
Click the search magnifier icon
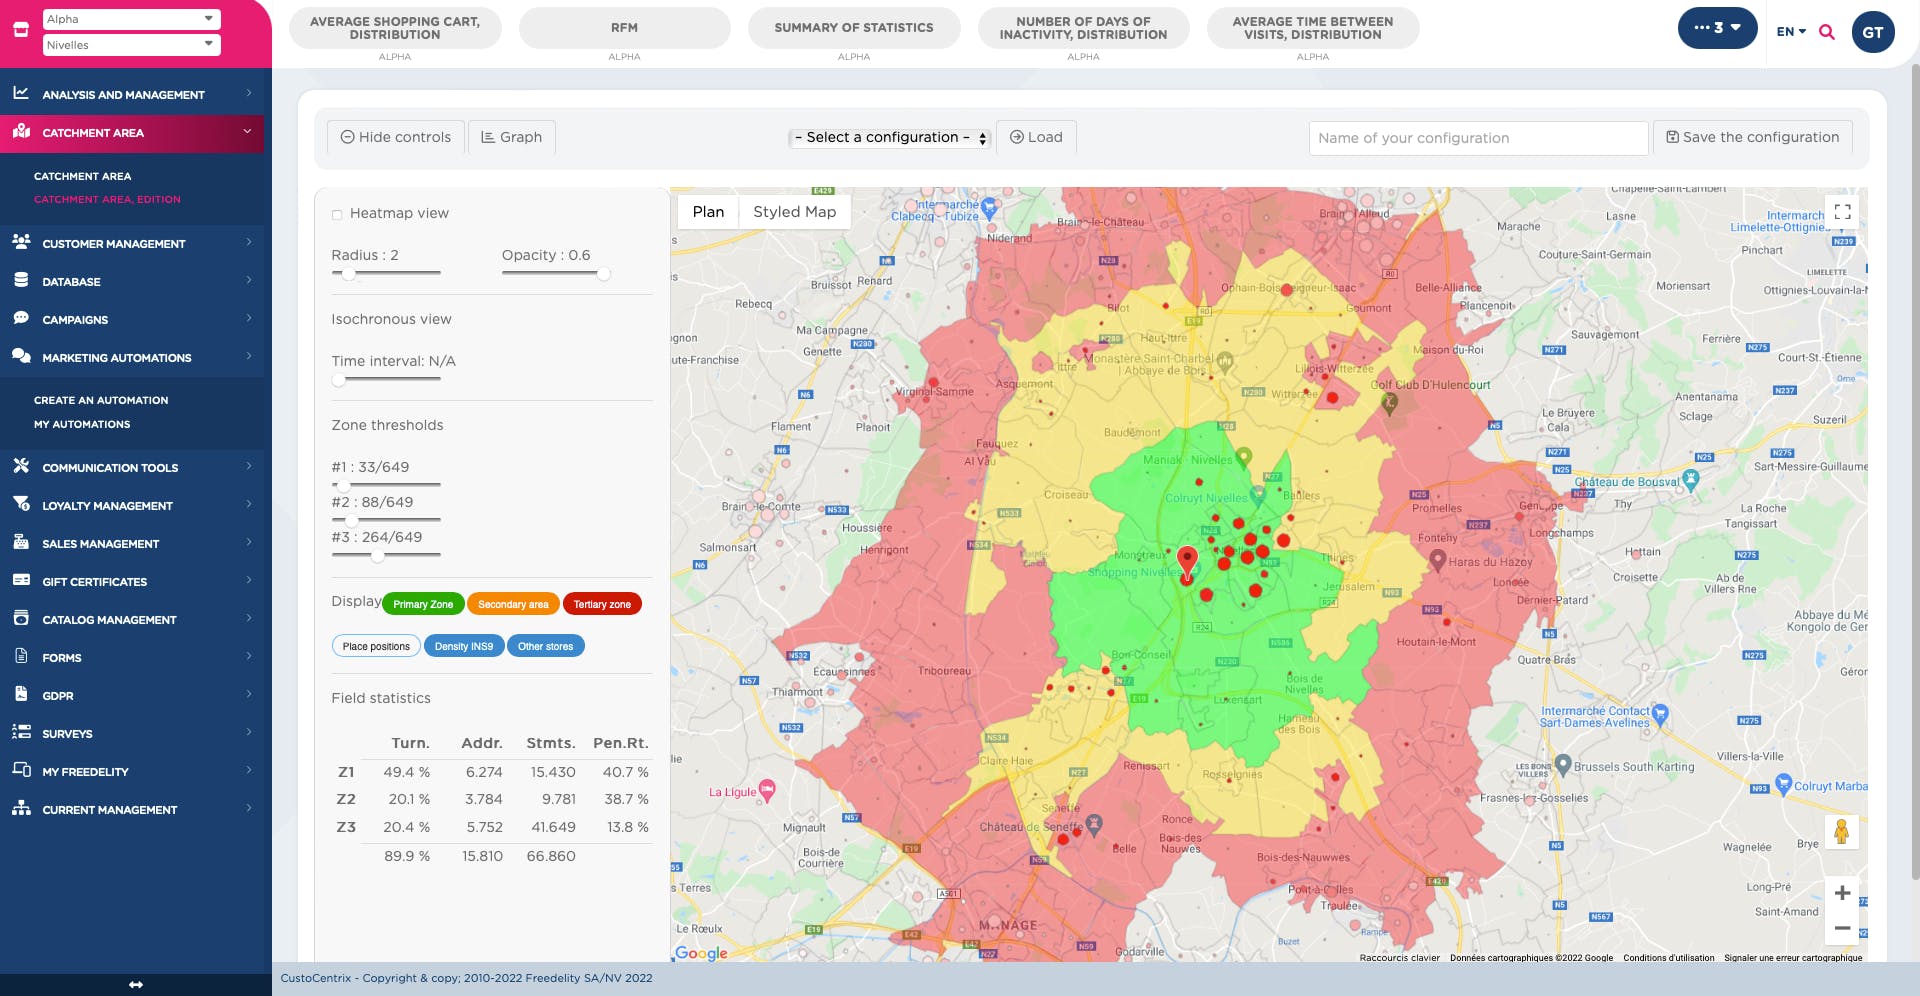point(1826,32)
